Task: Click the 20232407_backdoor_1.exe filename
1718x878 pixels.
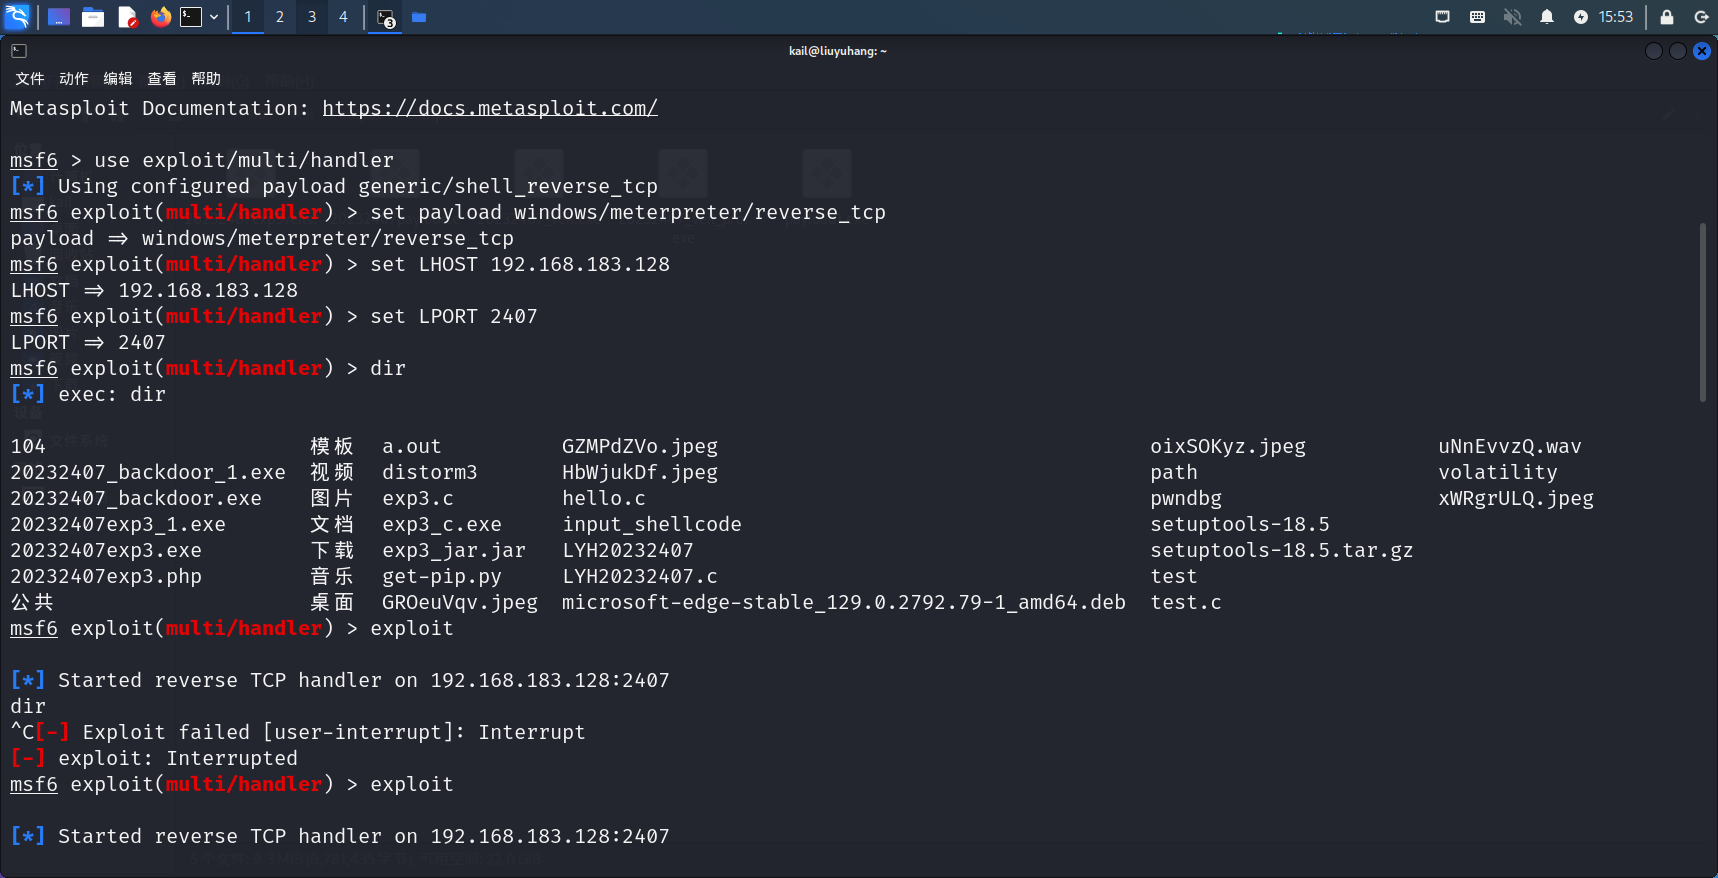Action: click(x=148, y=472)
